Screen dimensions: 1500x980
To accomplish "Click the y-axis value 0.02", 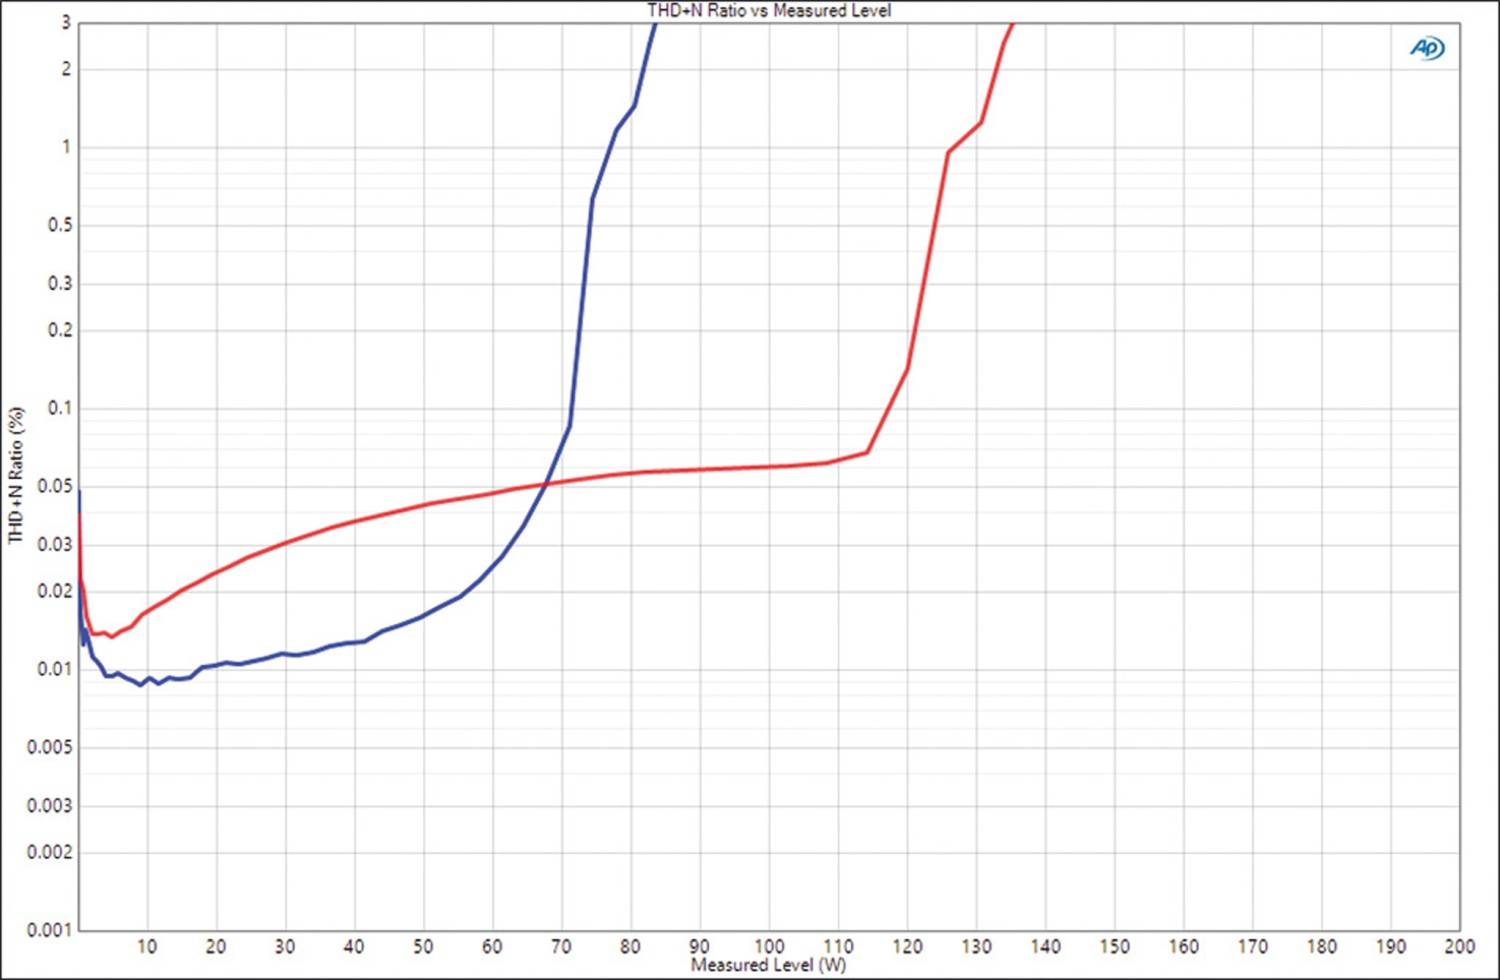I will click(56, 591).
